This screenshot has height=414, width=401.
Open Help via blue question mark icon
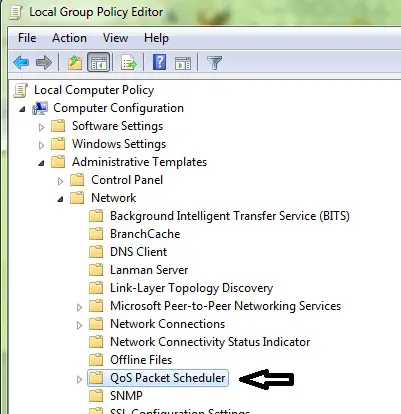160,62
